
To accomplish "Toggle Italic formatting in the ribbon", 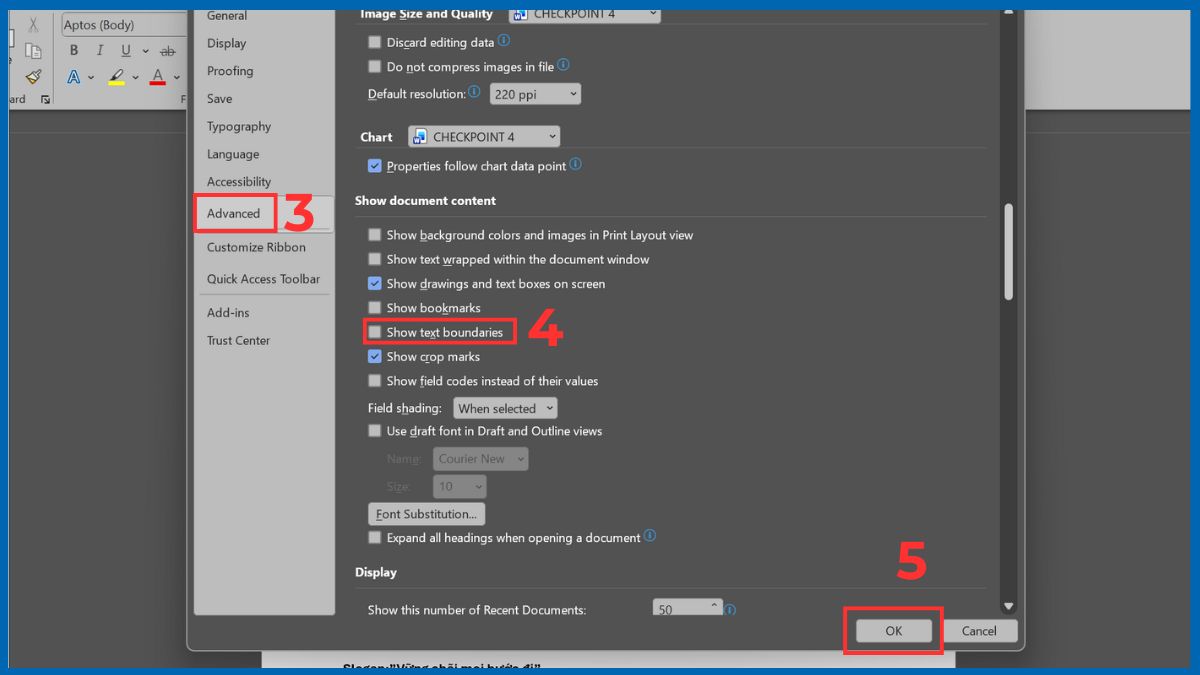I will coord(100,51).
